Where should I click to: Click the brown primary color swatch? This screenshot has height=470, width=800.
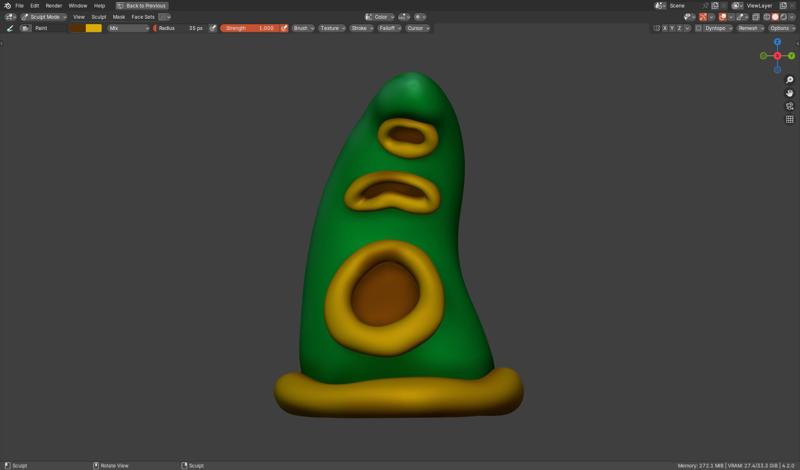click(77, 28)
